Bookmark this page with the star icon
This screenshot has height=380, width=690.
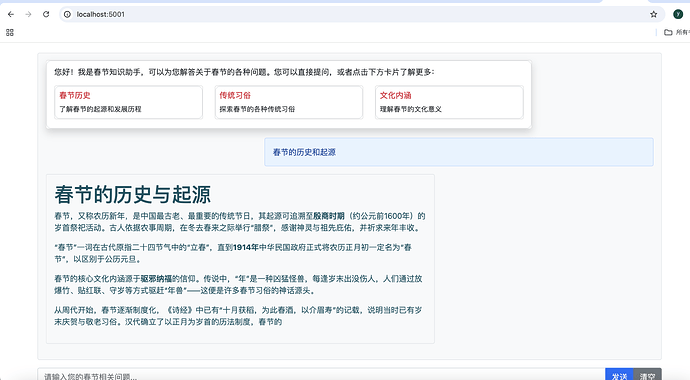click(653, 15)
